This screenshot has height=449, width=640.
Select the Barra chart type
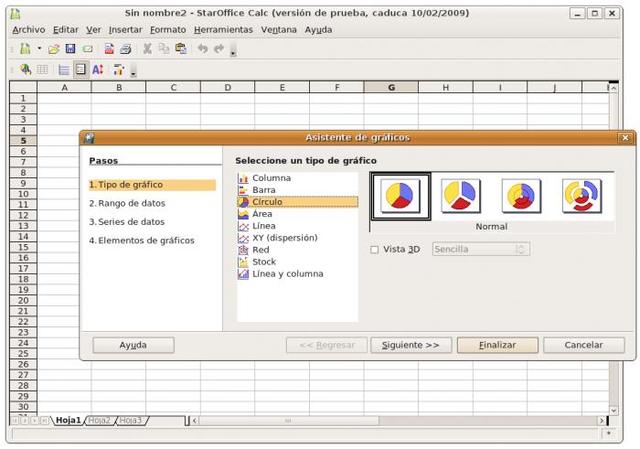(x=298, y=190)
